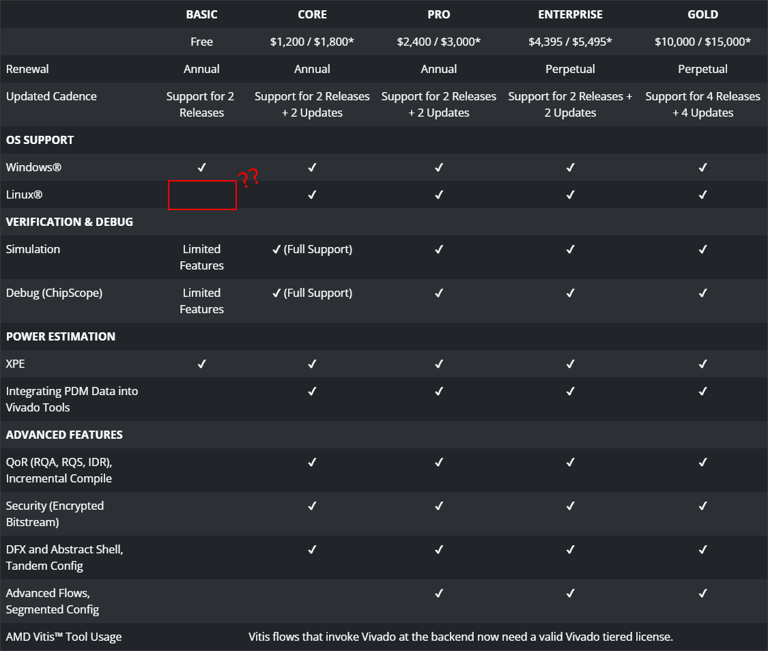Screen dimensions: 768x651
Task: Click the PDM Data checkmark under ENTERPRISE
Action: click(x=570, y=391)
